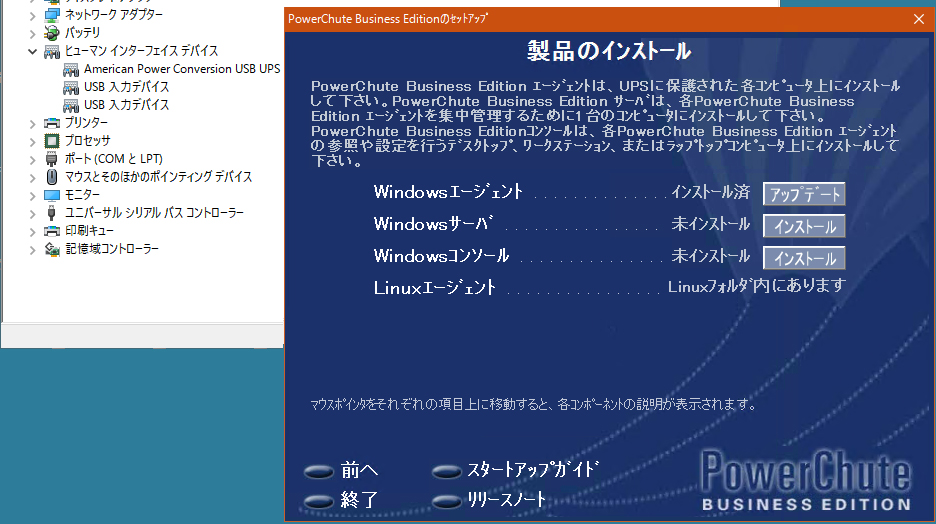Go back with the 前へ link
The height and width of the screenshot is (524, 936).
(x=359, y=471)
